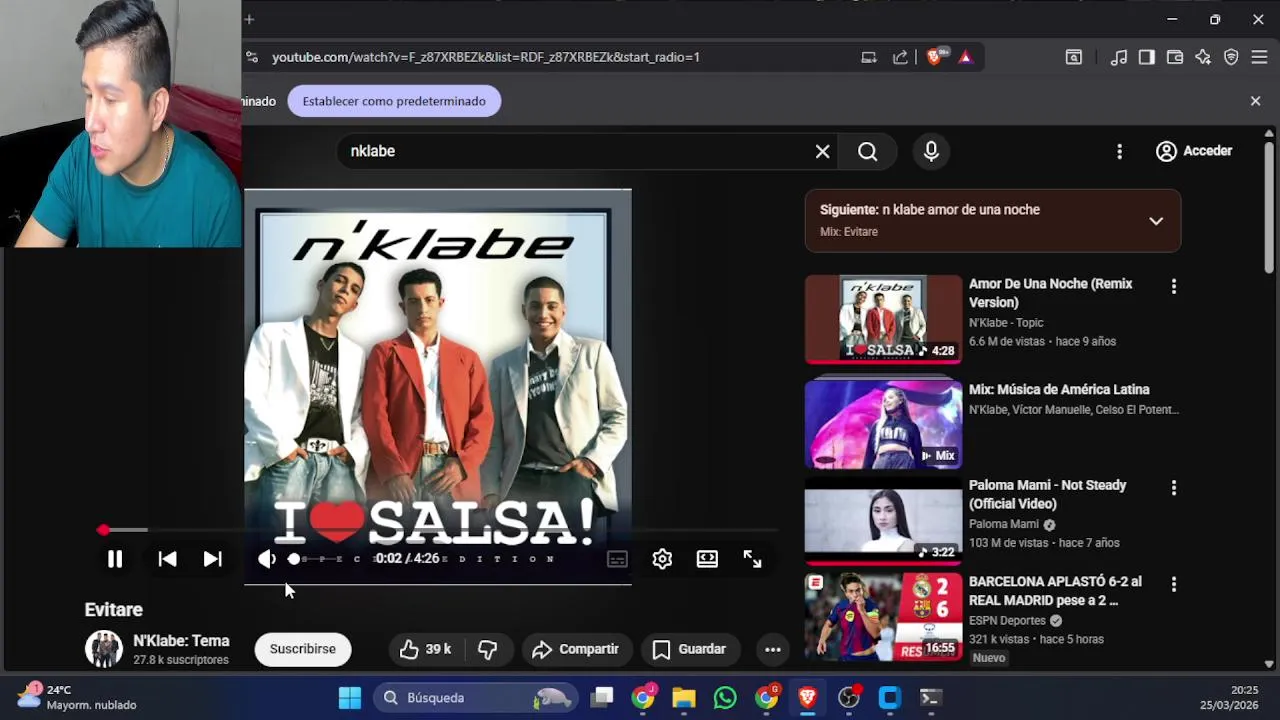Select 'n klabe amor de una noche' text

click(x=961, y=210)
